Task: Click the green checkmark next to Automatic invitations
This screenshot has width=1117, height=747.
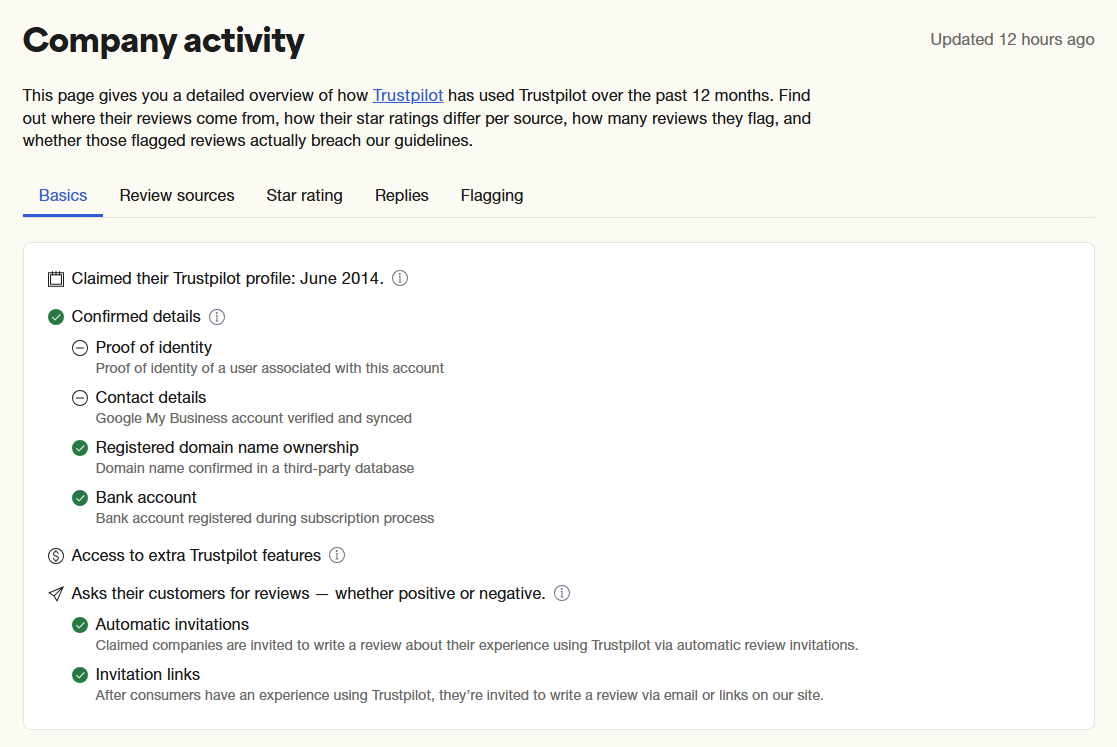Action: coord(80,624)
